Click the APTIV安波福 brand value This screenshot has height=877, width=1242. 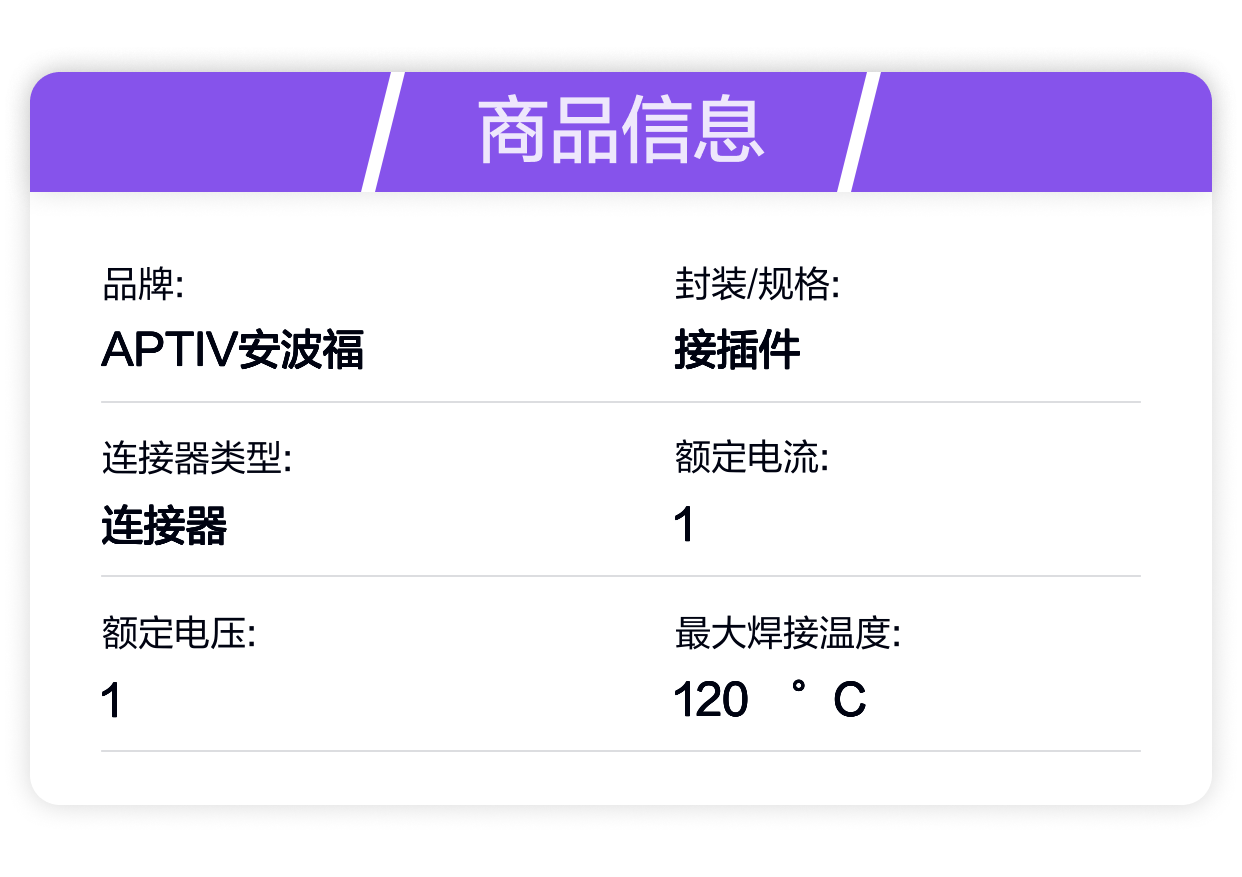point(233,350)
